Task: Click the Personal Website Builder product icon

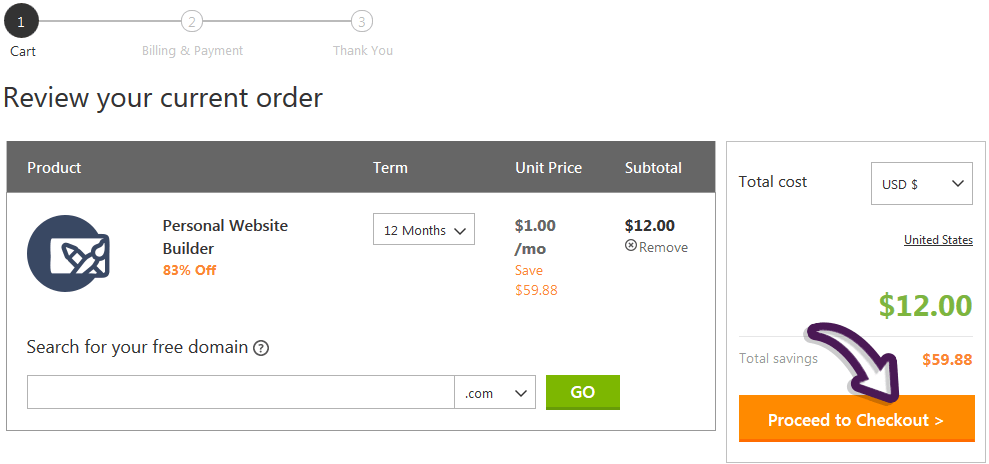Action: (x=69, y=253)
